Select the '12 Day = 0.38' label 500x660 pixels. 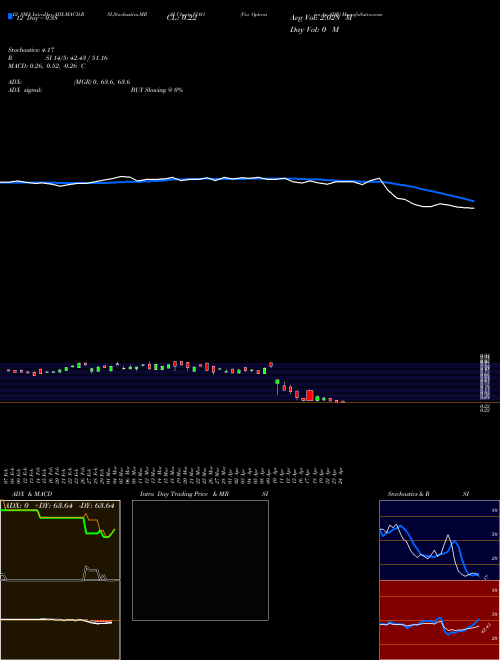[x=35, y=18]
